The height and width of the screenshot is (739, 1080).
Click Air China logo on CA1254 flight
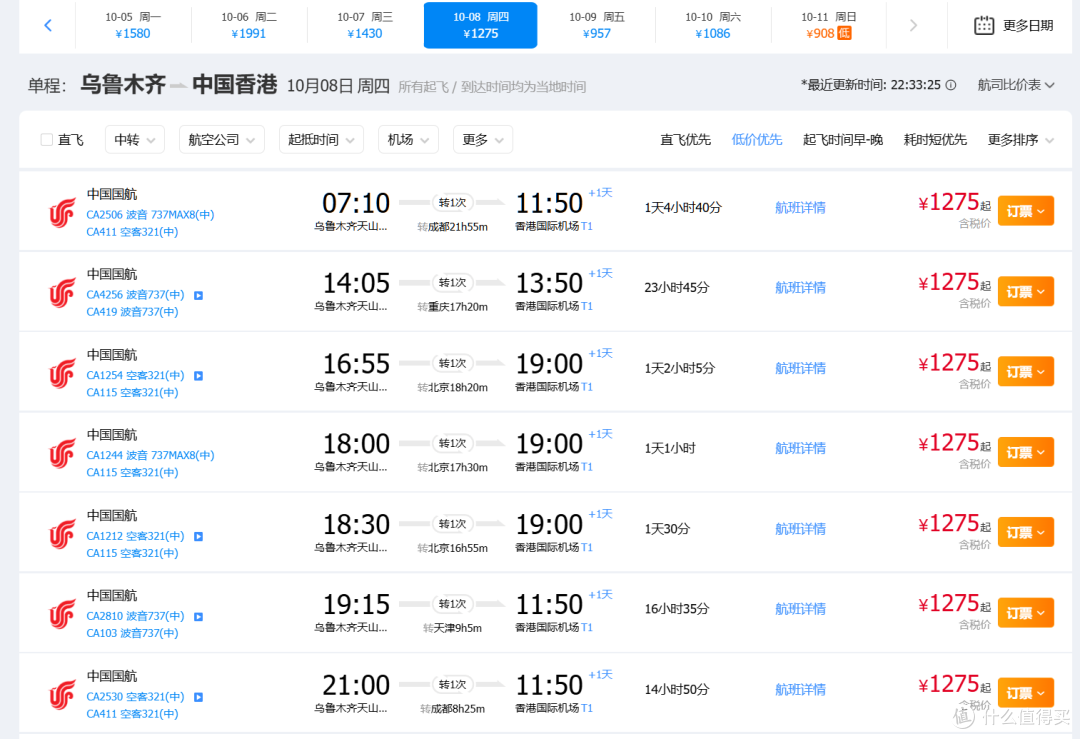point(62,373)
